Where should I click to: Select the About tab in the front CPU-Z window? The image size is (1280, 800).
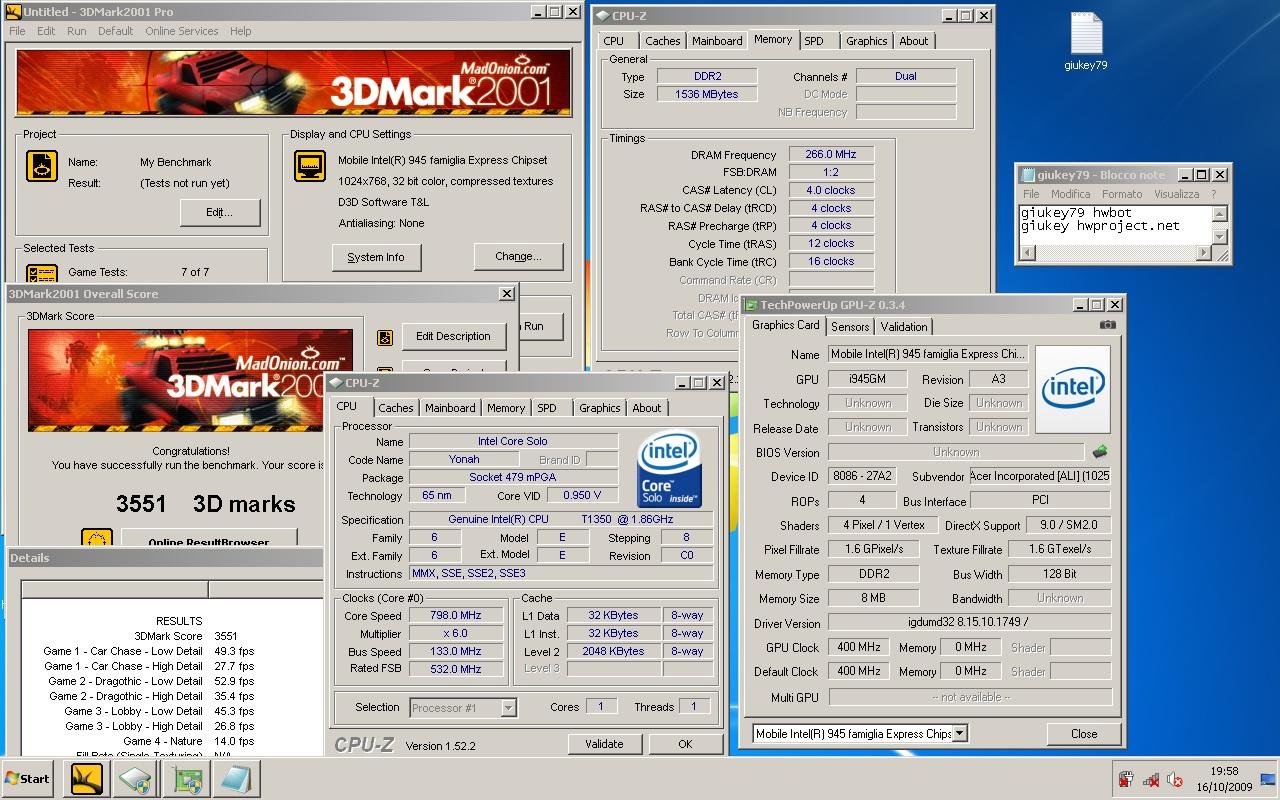click(x=647, y=408)
